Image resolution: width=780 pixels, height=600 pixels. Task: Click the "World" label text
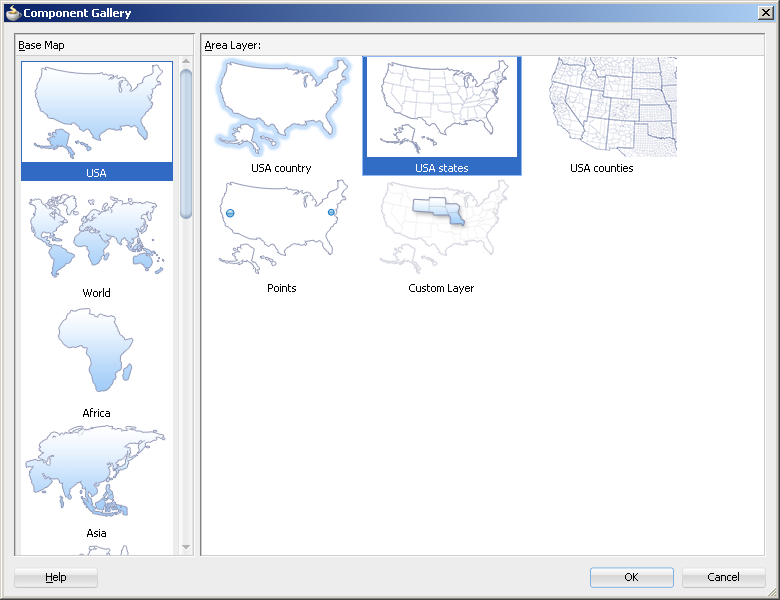click(x=97, y=293)
